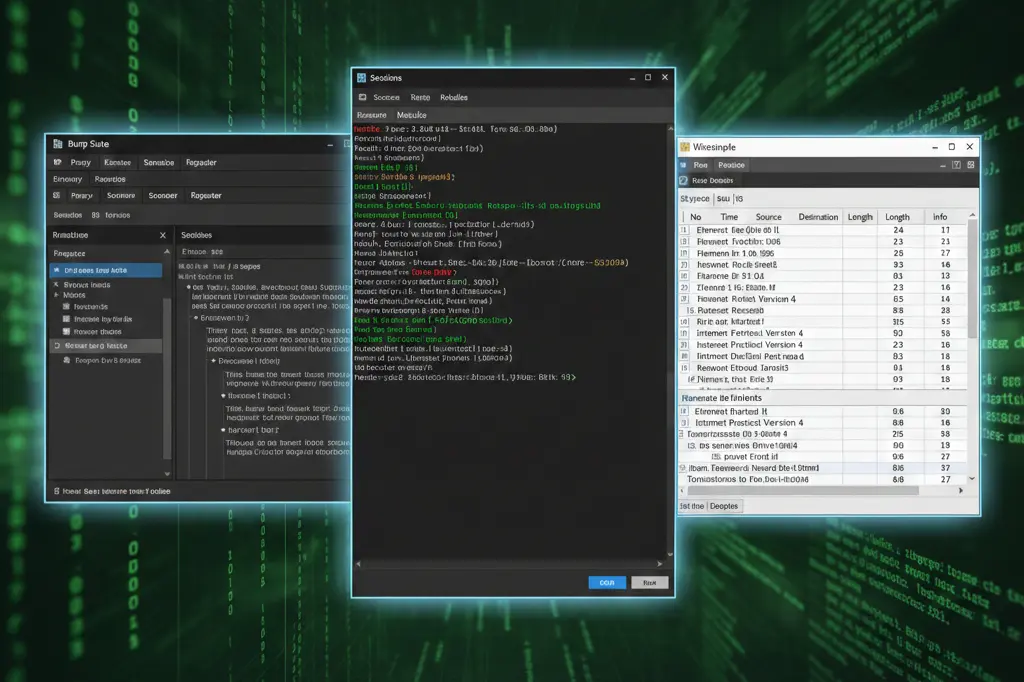Click the small icon left of the Porary tab
Screen dimensions: 1024x682
[x=56, y=195]
